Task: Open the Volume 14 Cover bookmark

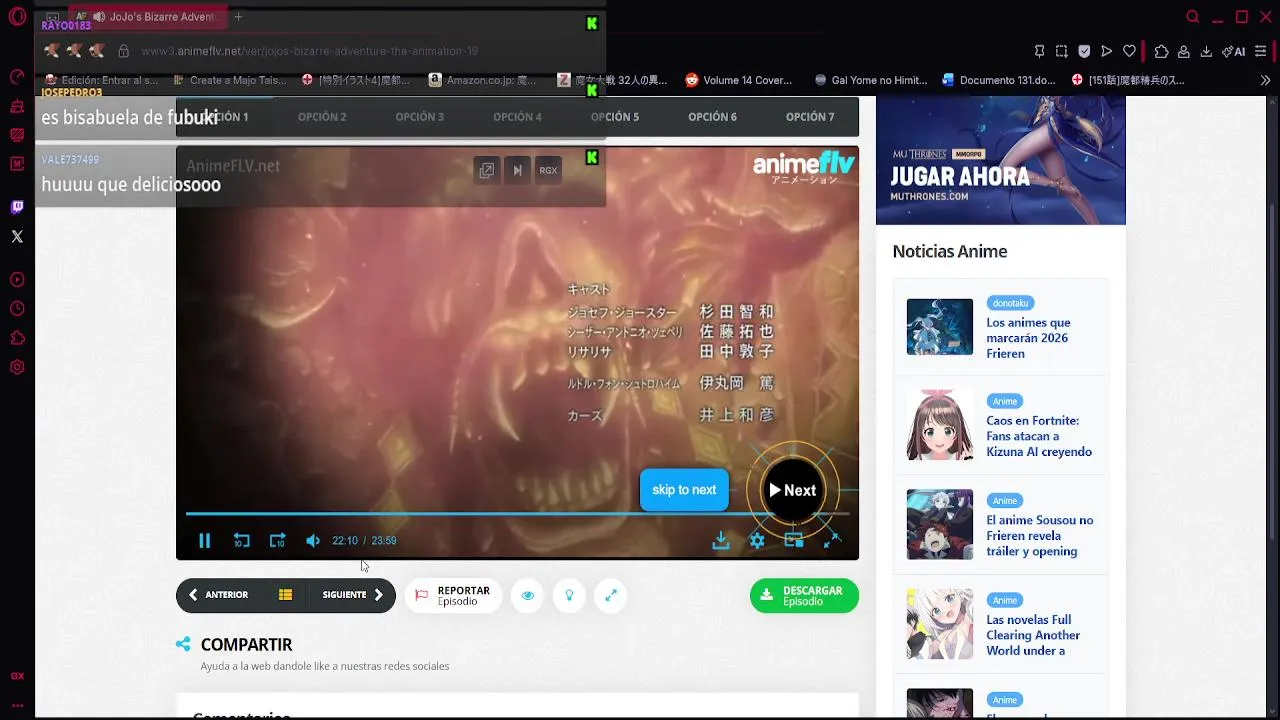Action: coord(738,80)
